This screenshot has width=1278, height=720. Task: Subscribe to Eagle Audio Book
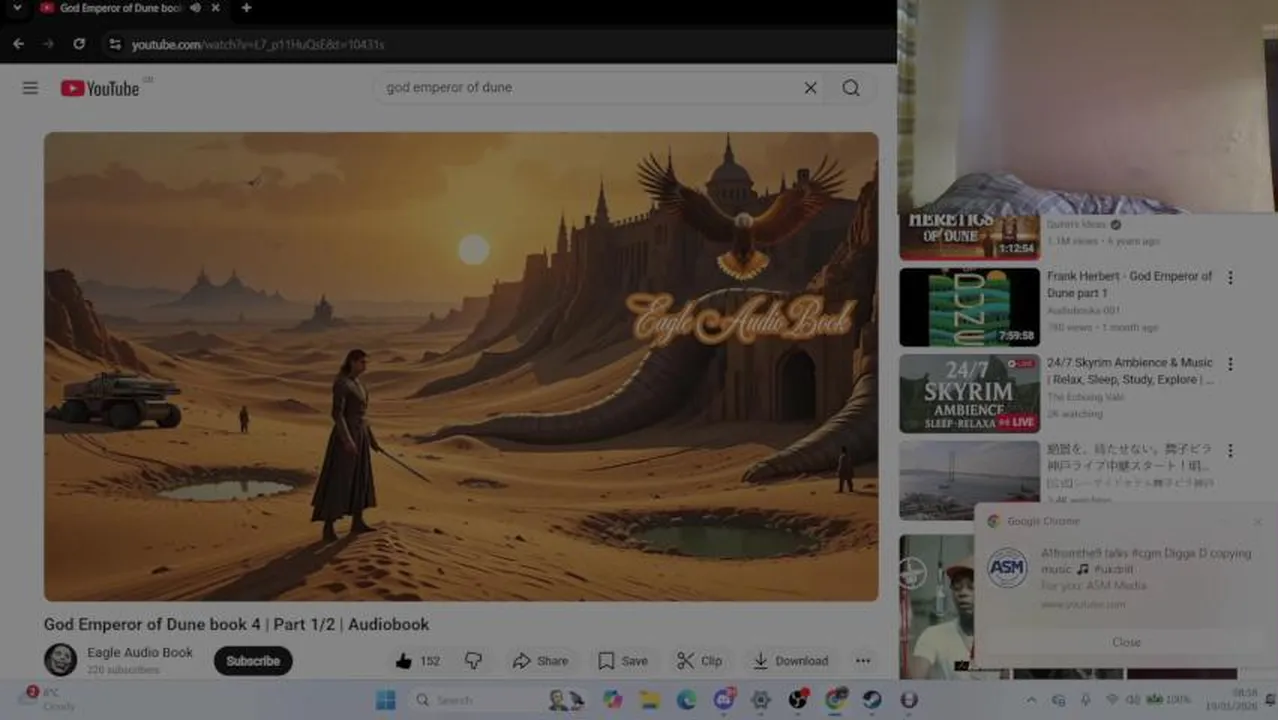tap(253, 661)
